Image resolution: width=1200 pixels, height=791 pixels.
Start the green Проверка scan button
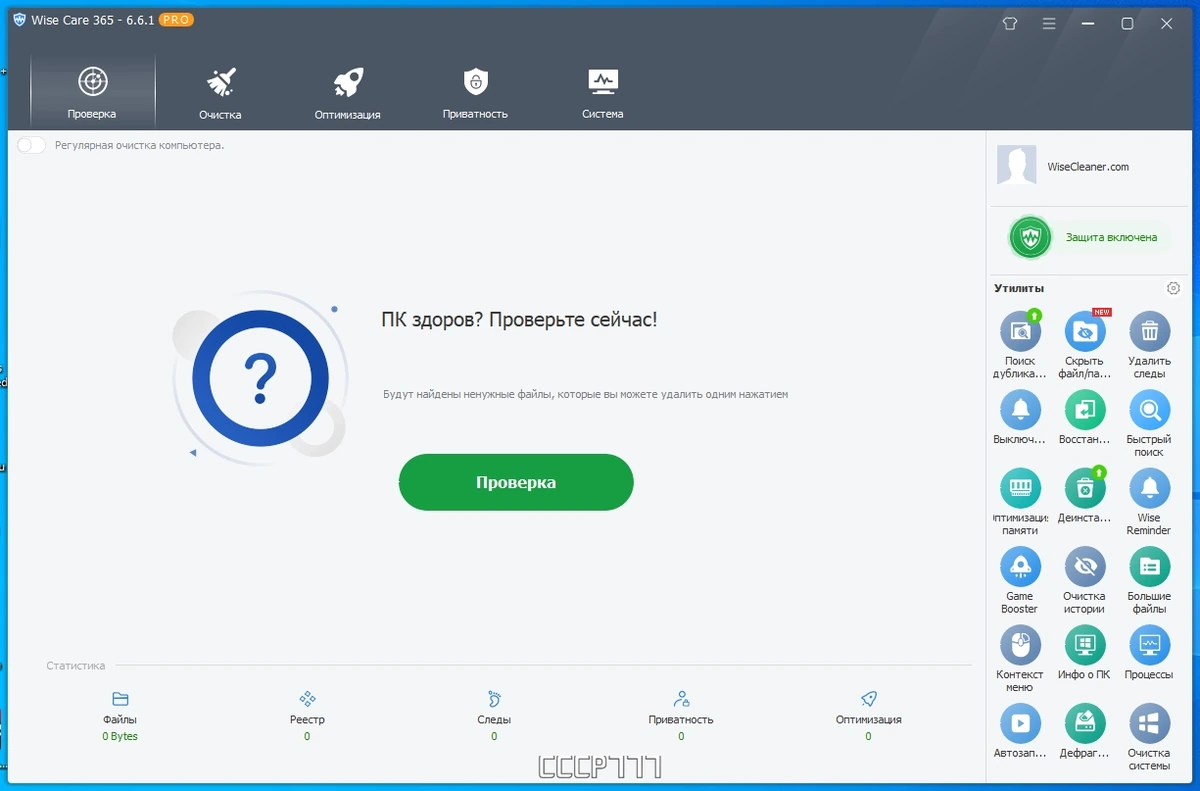tap(516, 482)
